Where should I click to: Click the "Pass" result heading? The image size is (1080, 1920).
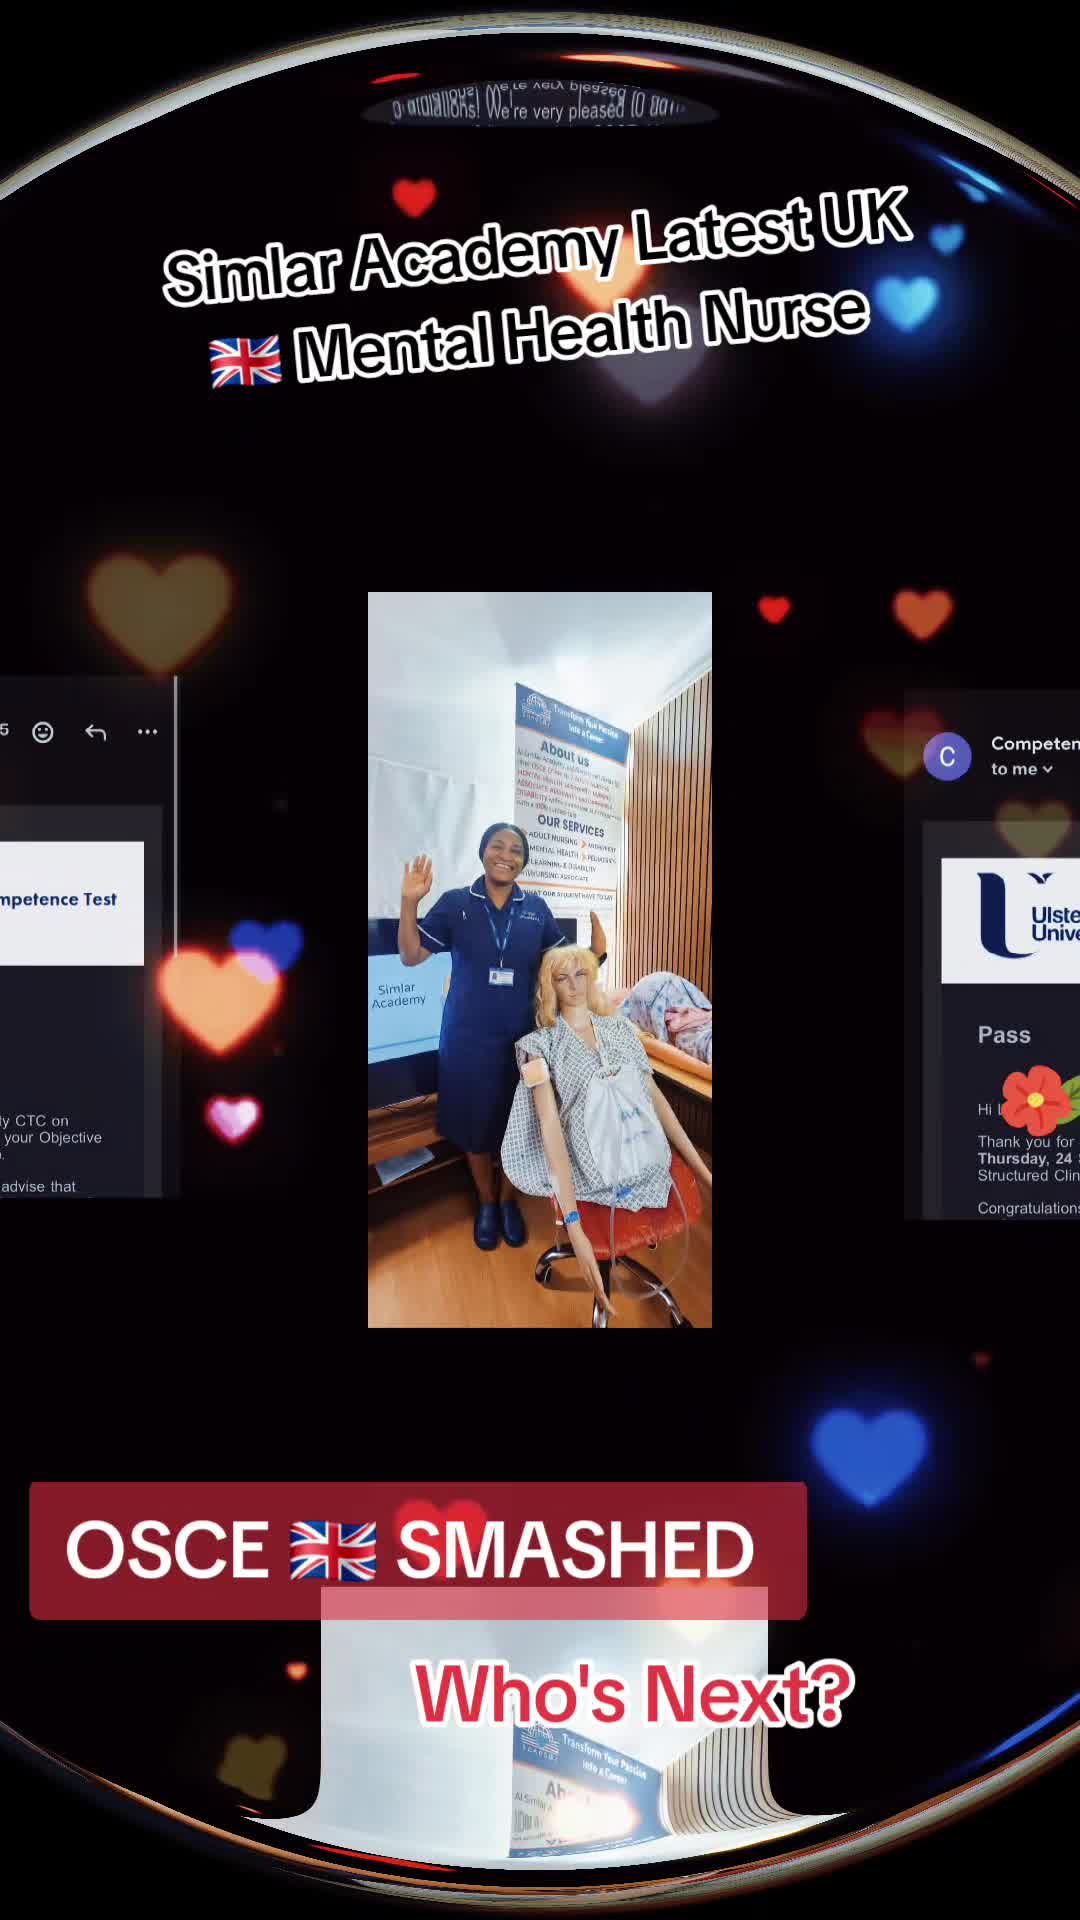pyautogui.click(x=1004, y=1035)
